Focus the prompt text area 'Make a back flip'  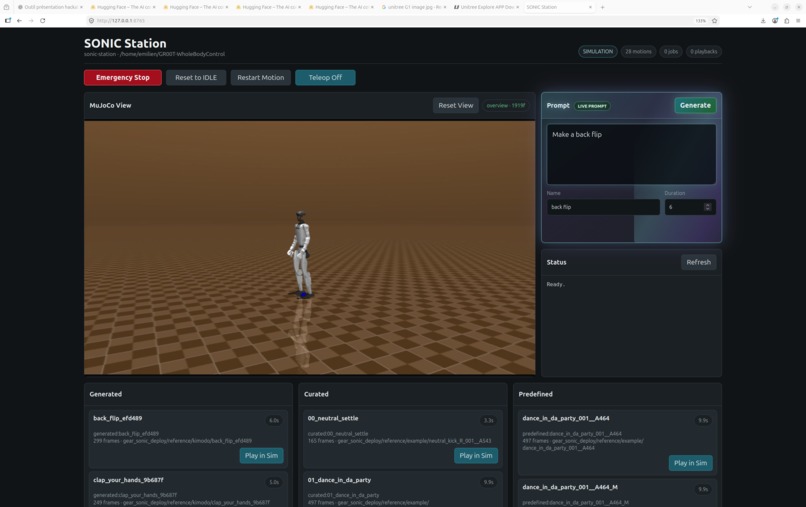tap(631, 154)
